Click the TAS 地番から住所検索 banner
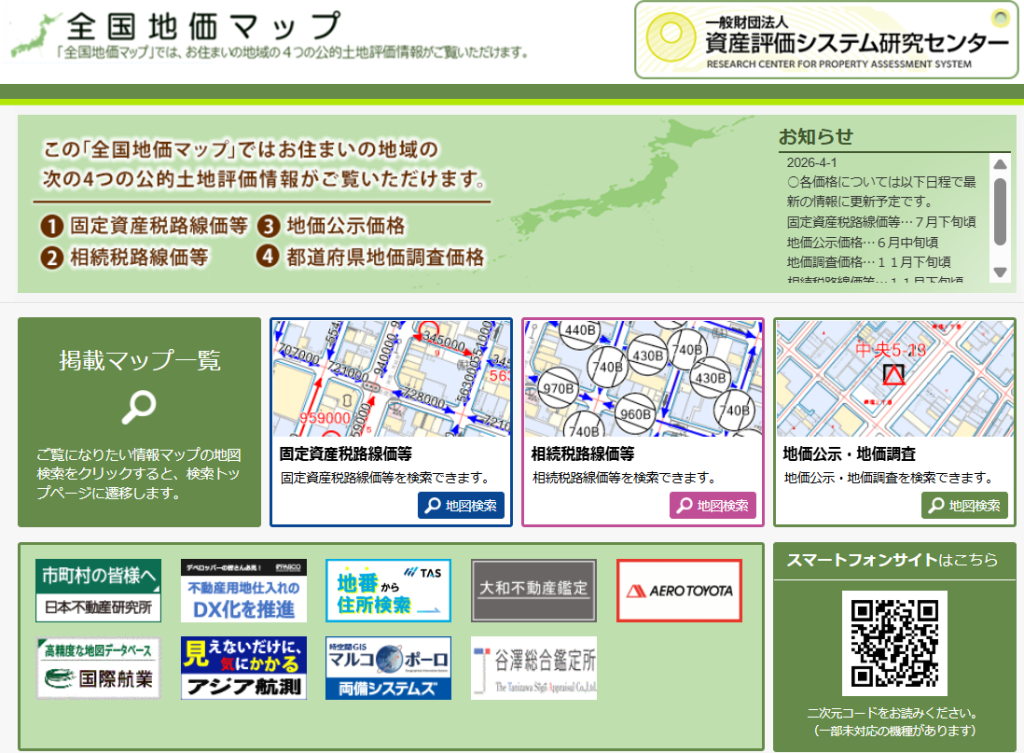The width and height of the screenshot is (1024, 753). coord(388,590)
